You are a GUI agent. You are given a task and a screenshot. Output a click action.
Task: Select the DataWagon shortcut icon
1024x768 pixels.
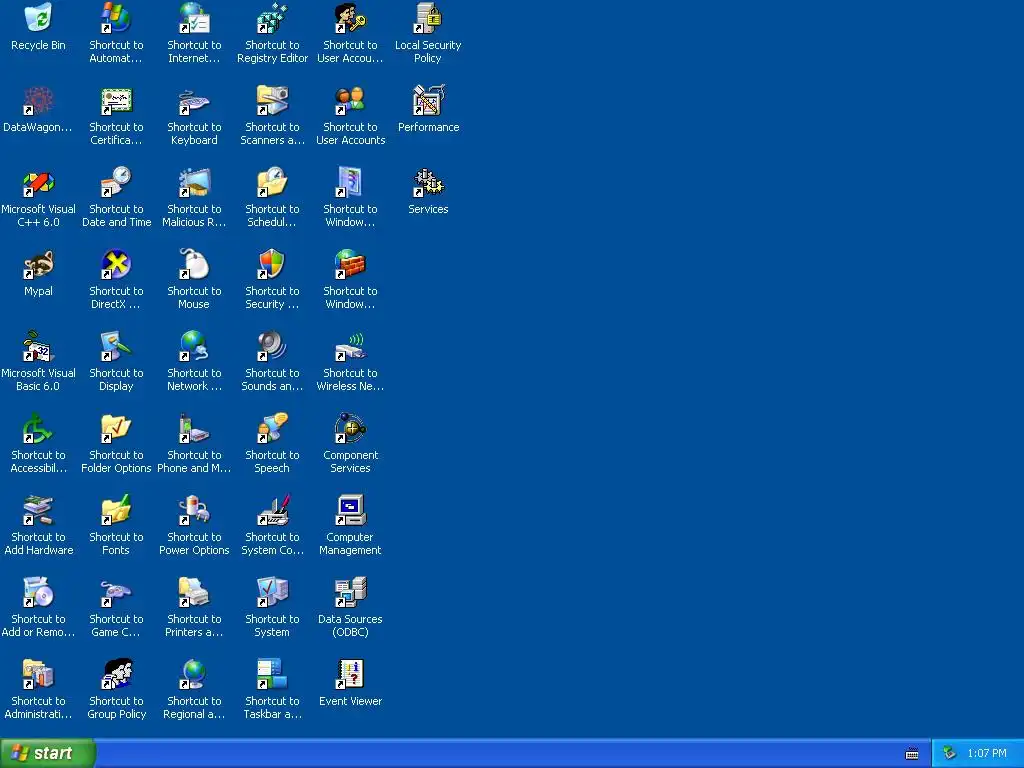38,101
